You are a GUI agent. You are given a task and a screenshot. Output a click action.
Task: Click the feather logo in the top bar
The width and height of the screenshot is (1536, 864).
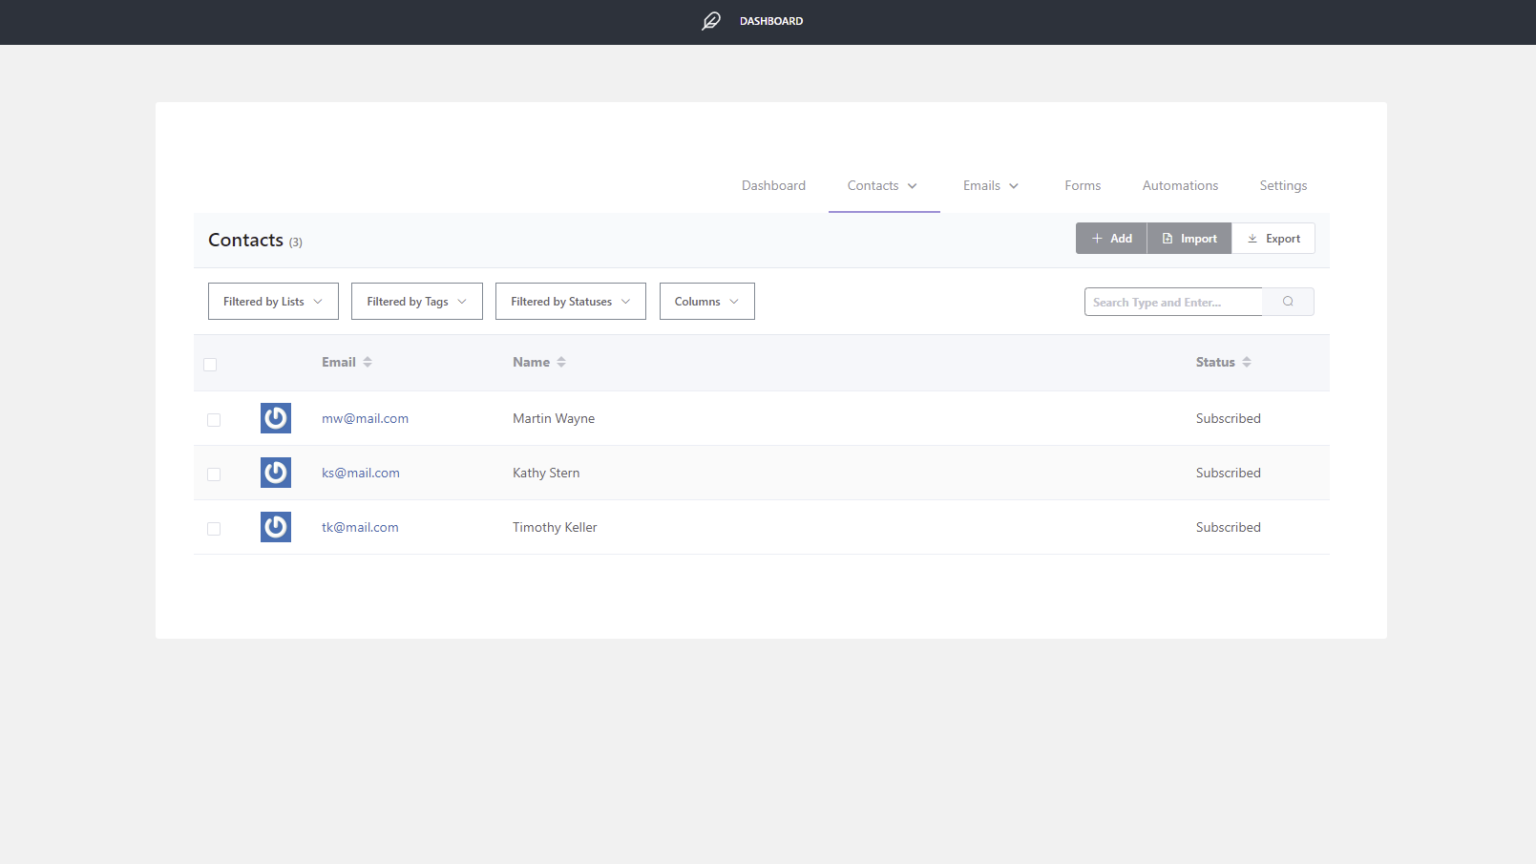click(711, 21)
